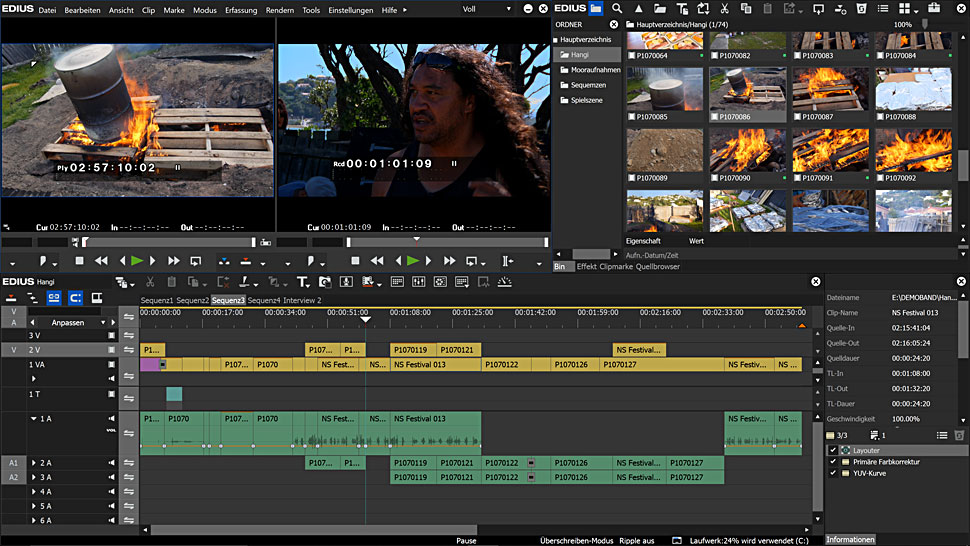Open the bin toolbox icon
The image size is (970, 546).
[x=933, y=9]
